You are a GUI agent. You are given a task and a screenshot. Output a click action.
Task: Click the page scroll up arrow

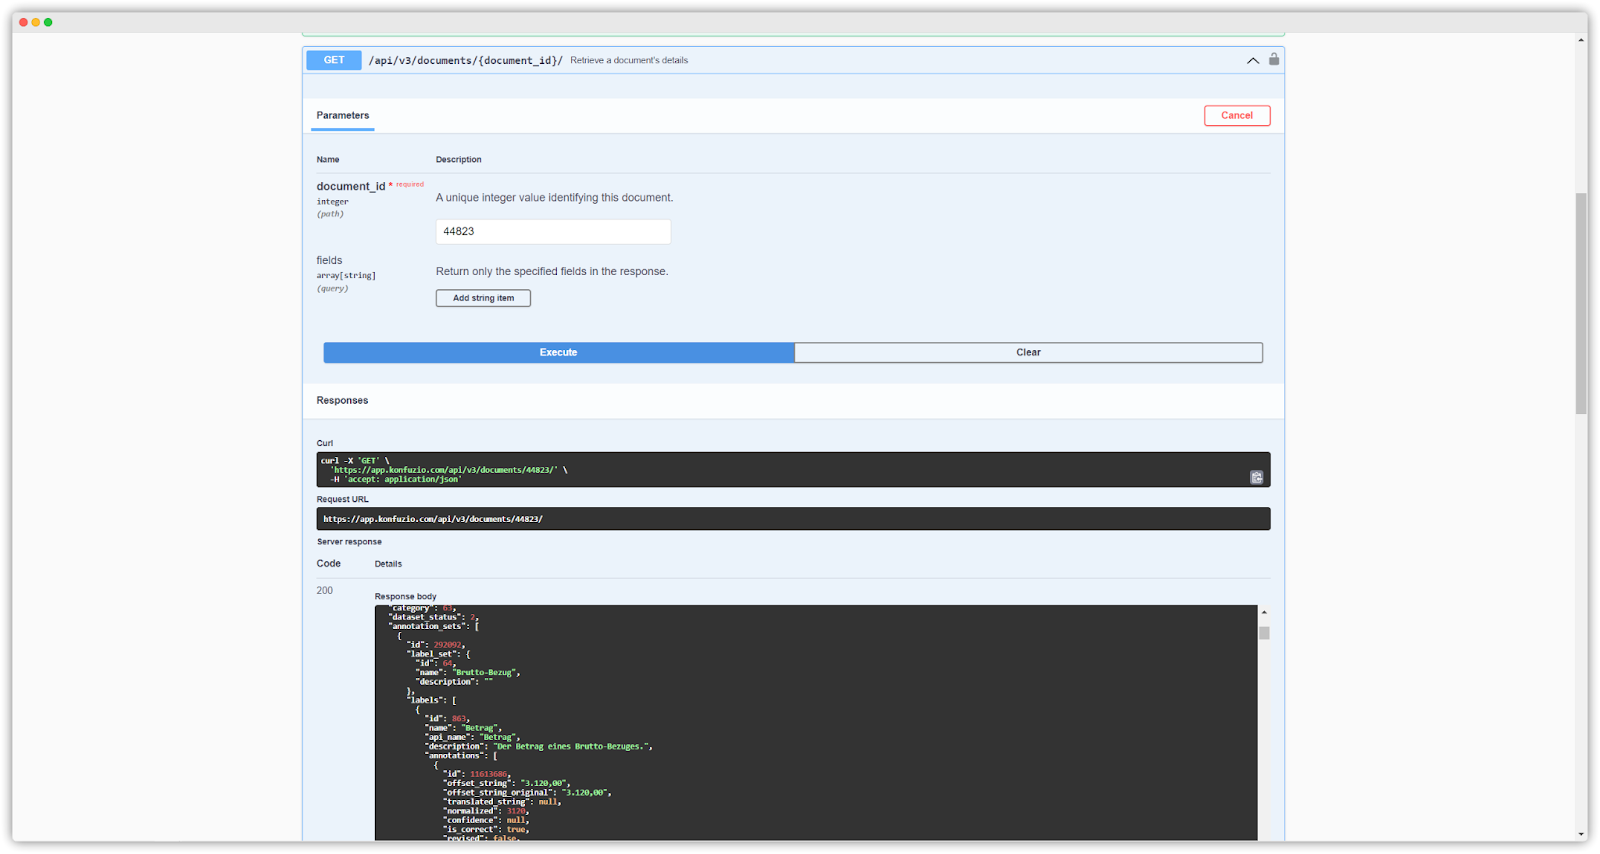pyautogui.click(x=1581, y=40)
